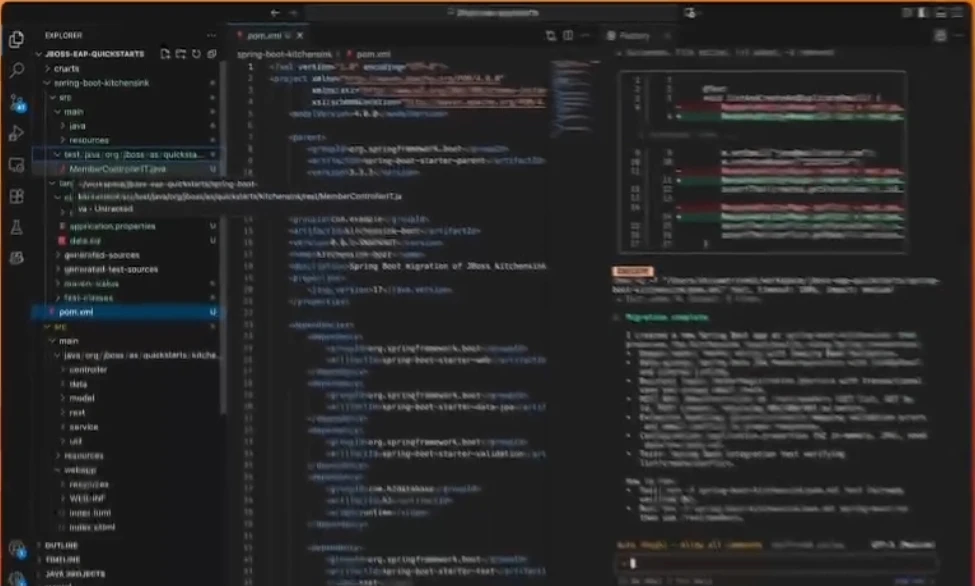Screen dimensions: 975x586
Task: Expand the TIMELINE section
Action: click(63, 560)
